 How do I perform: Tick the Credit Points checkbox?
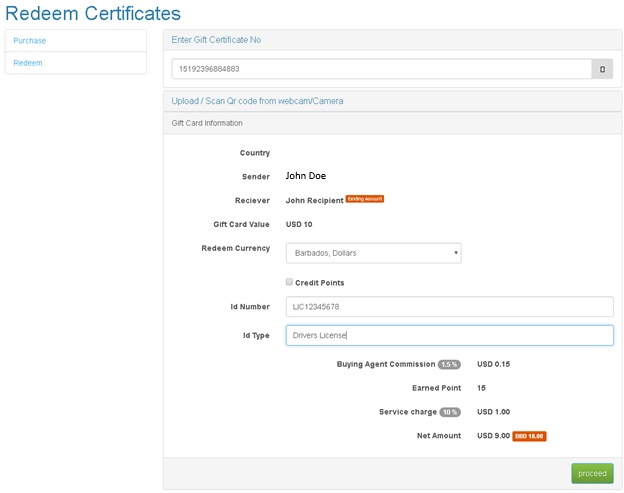coord(289,282)
